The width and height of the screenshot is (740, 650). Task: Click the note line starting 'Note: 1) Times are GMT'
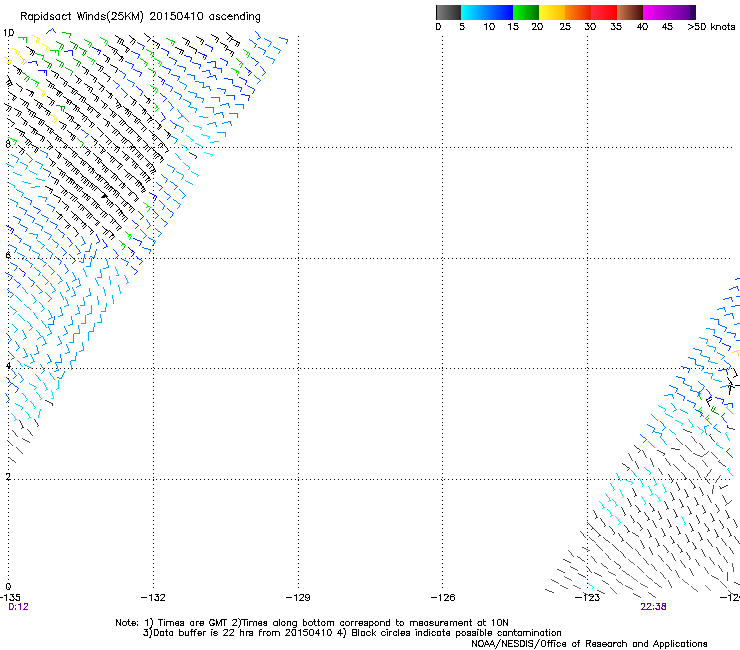(x=312, y=623)
